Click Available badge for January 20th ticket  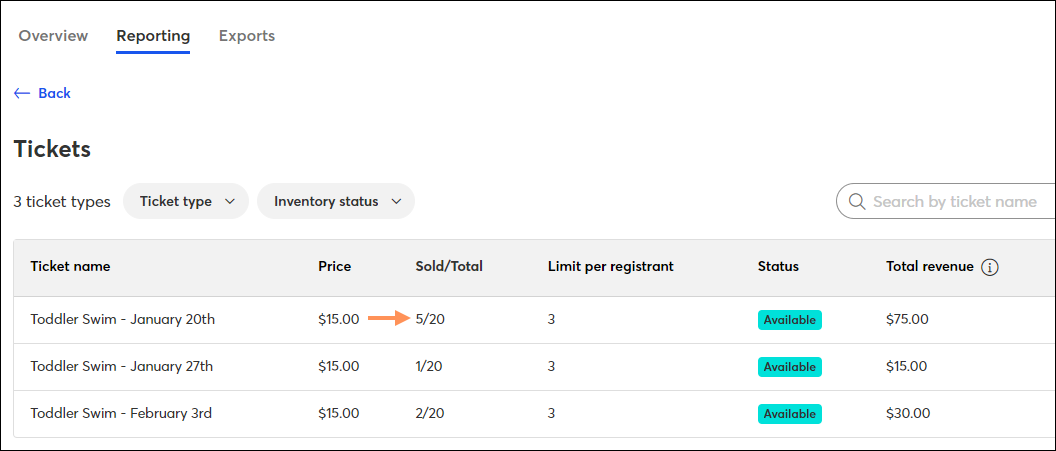[790, 320]
